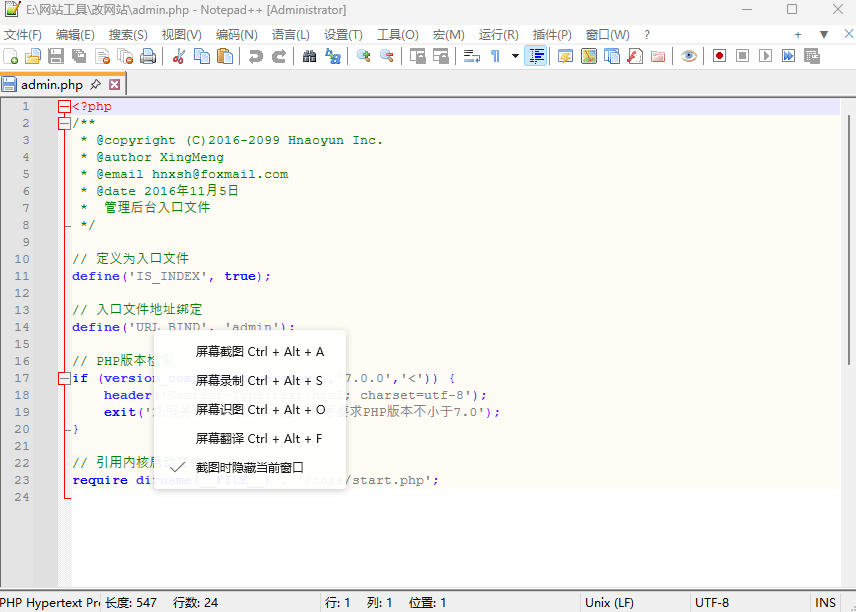Open the Replace dialog icon
Screen dimensions: 856x612
point(332,56)
